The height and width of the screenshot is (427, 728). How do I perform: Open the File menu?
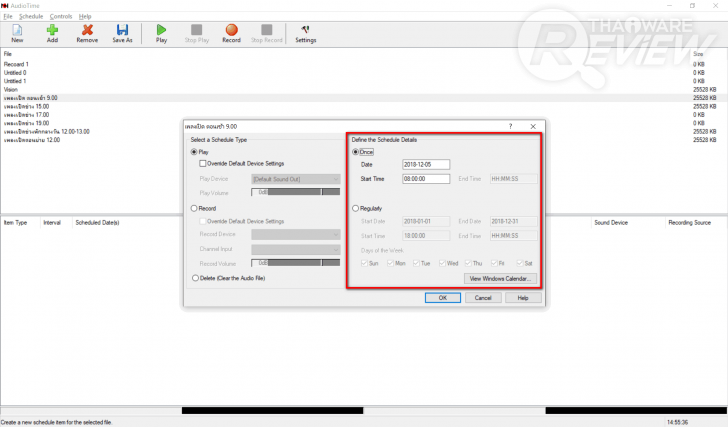pyautogui.click(x=8, y=16)
